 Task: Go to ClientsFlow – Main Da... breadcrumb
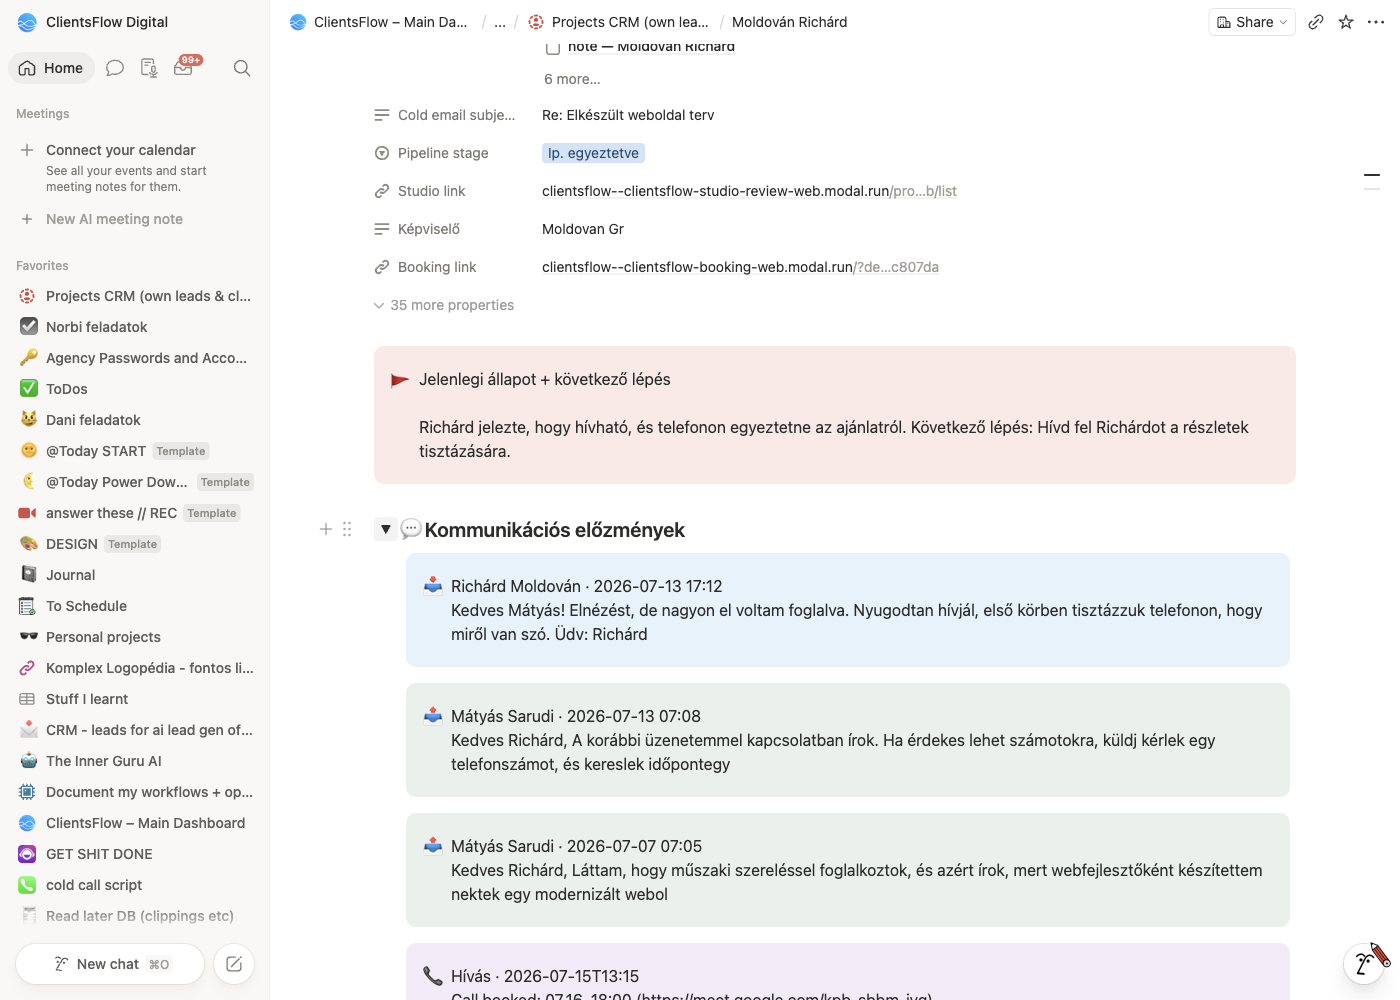tap(379, 22)
